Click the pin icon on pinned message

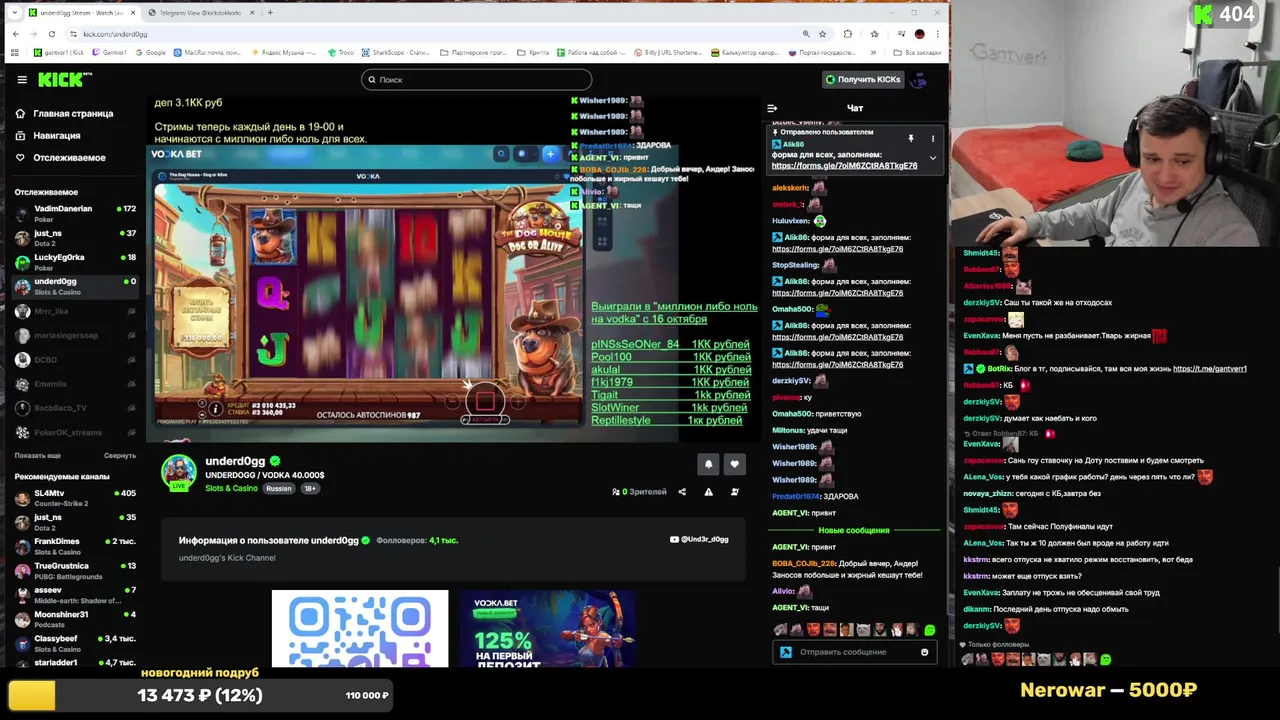pyautogui.click(x=911, y=138)
